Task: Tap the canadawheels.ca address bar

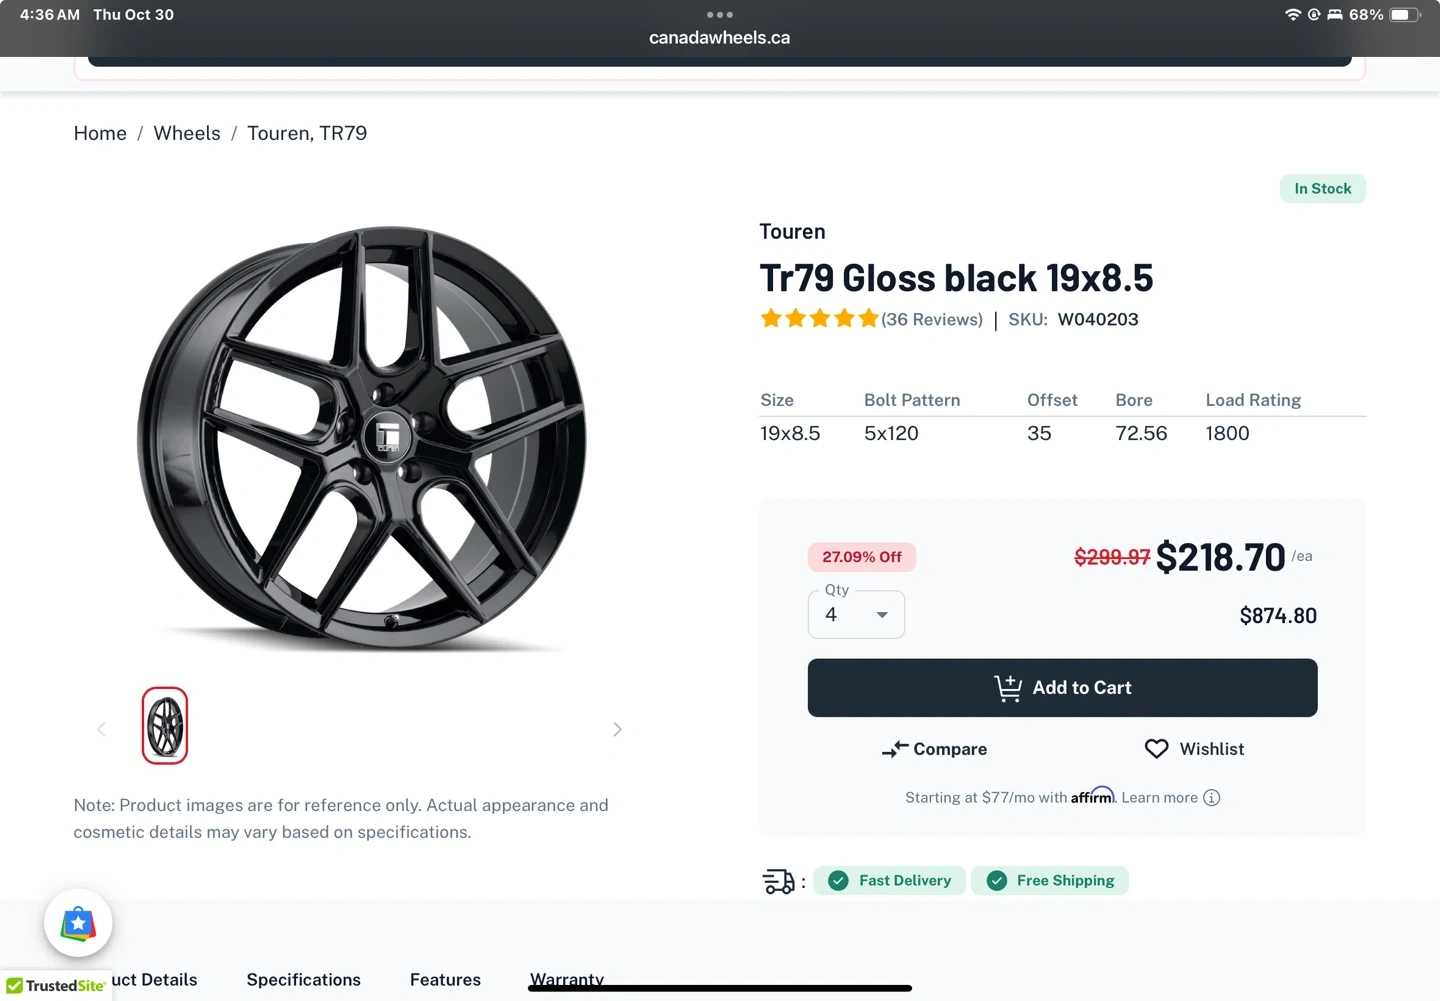Action: coord(720,38)
